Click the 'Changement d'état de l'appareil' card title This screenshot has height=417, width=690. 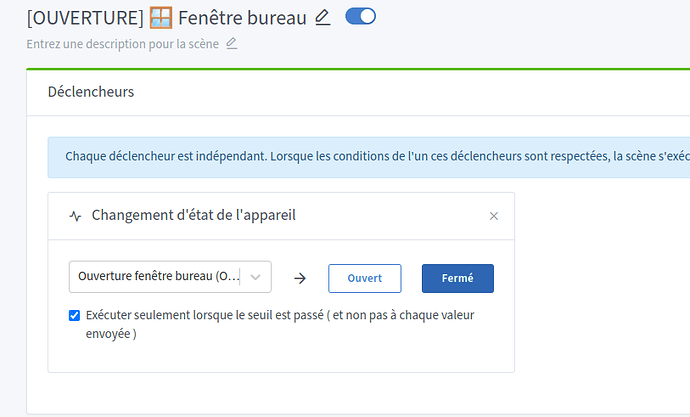(193, 215)
